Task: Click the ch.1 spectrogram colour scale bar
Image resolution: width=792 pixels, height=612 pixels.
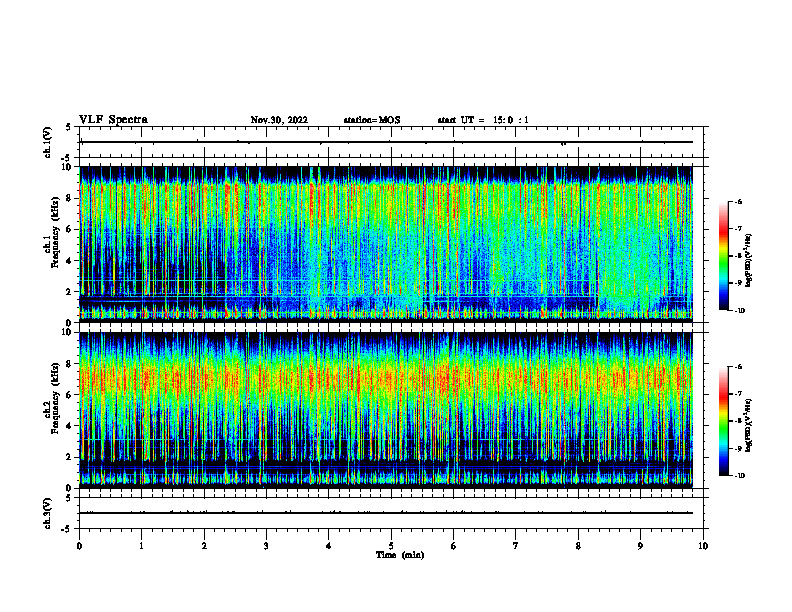Action: pyautogui.click(x=724, y=256)
